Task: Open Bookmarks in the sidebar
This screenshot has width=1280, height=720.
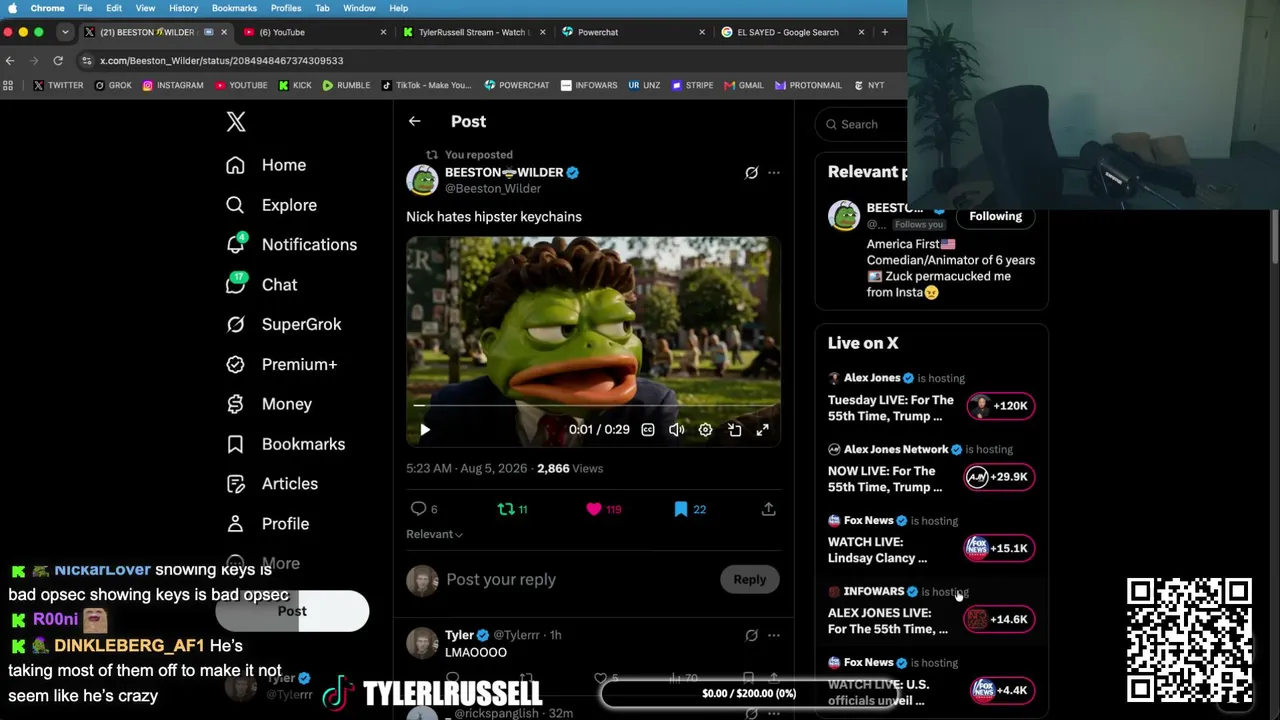Action: tap(285, 444)
